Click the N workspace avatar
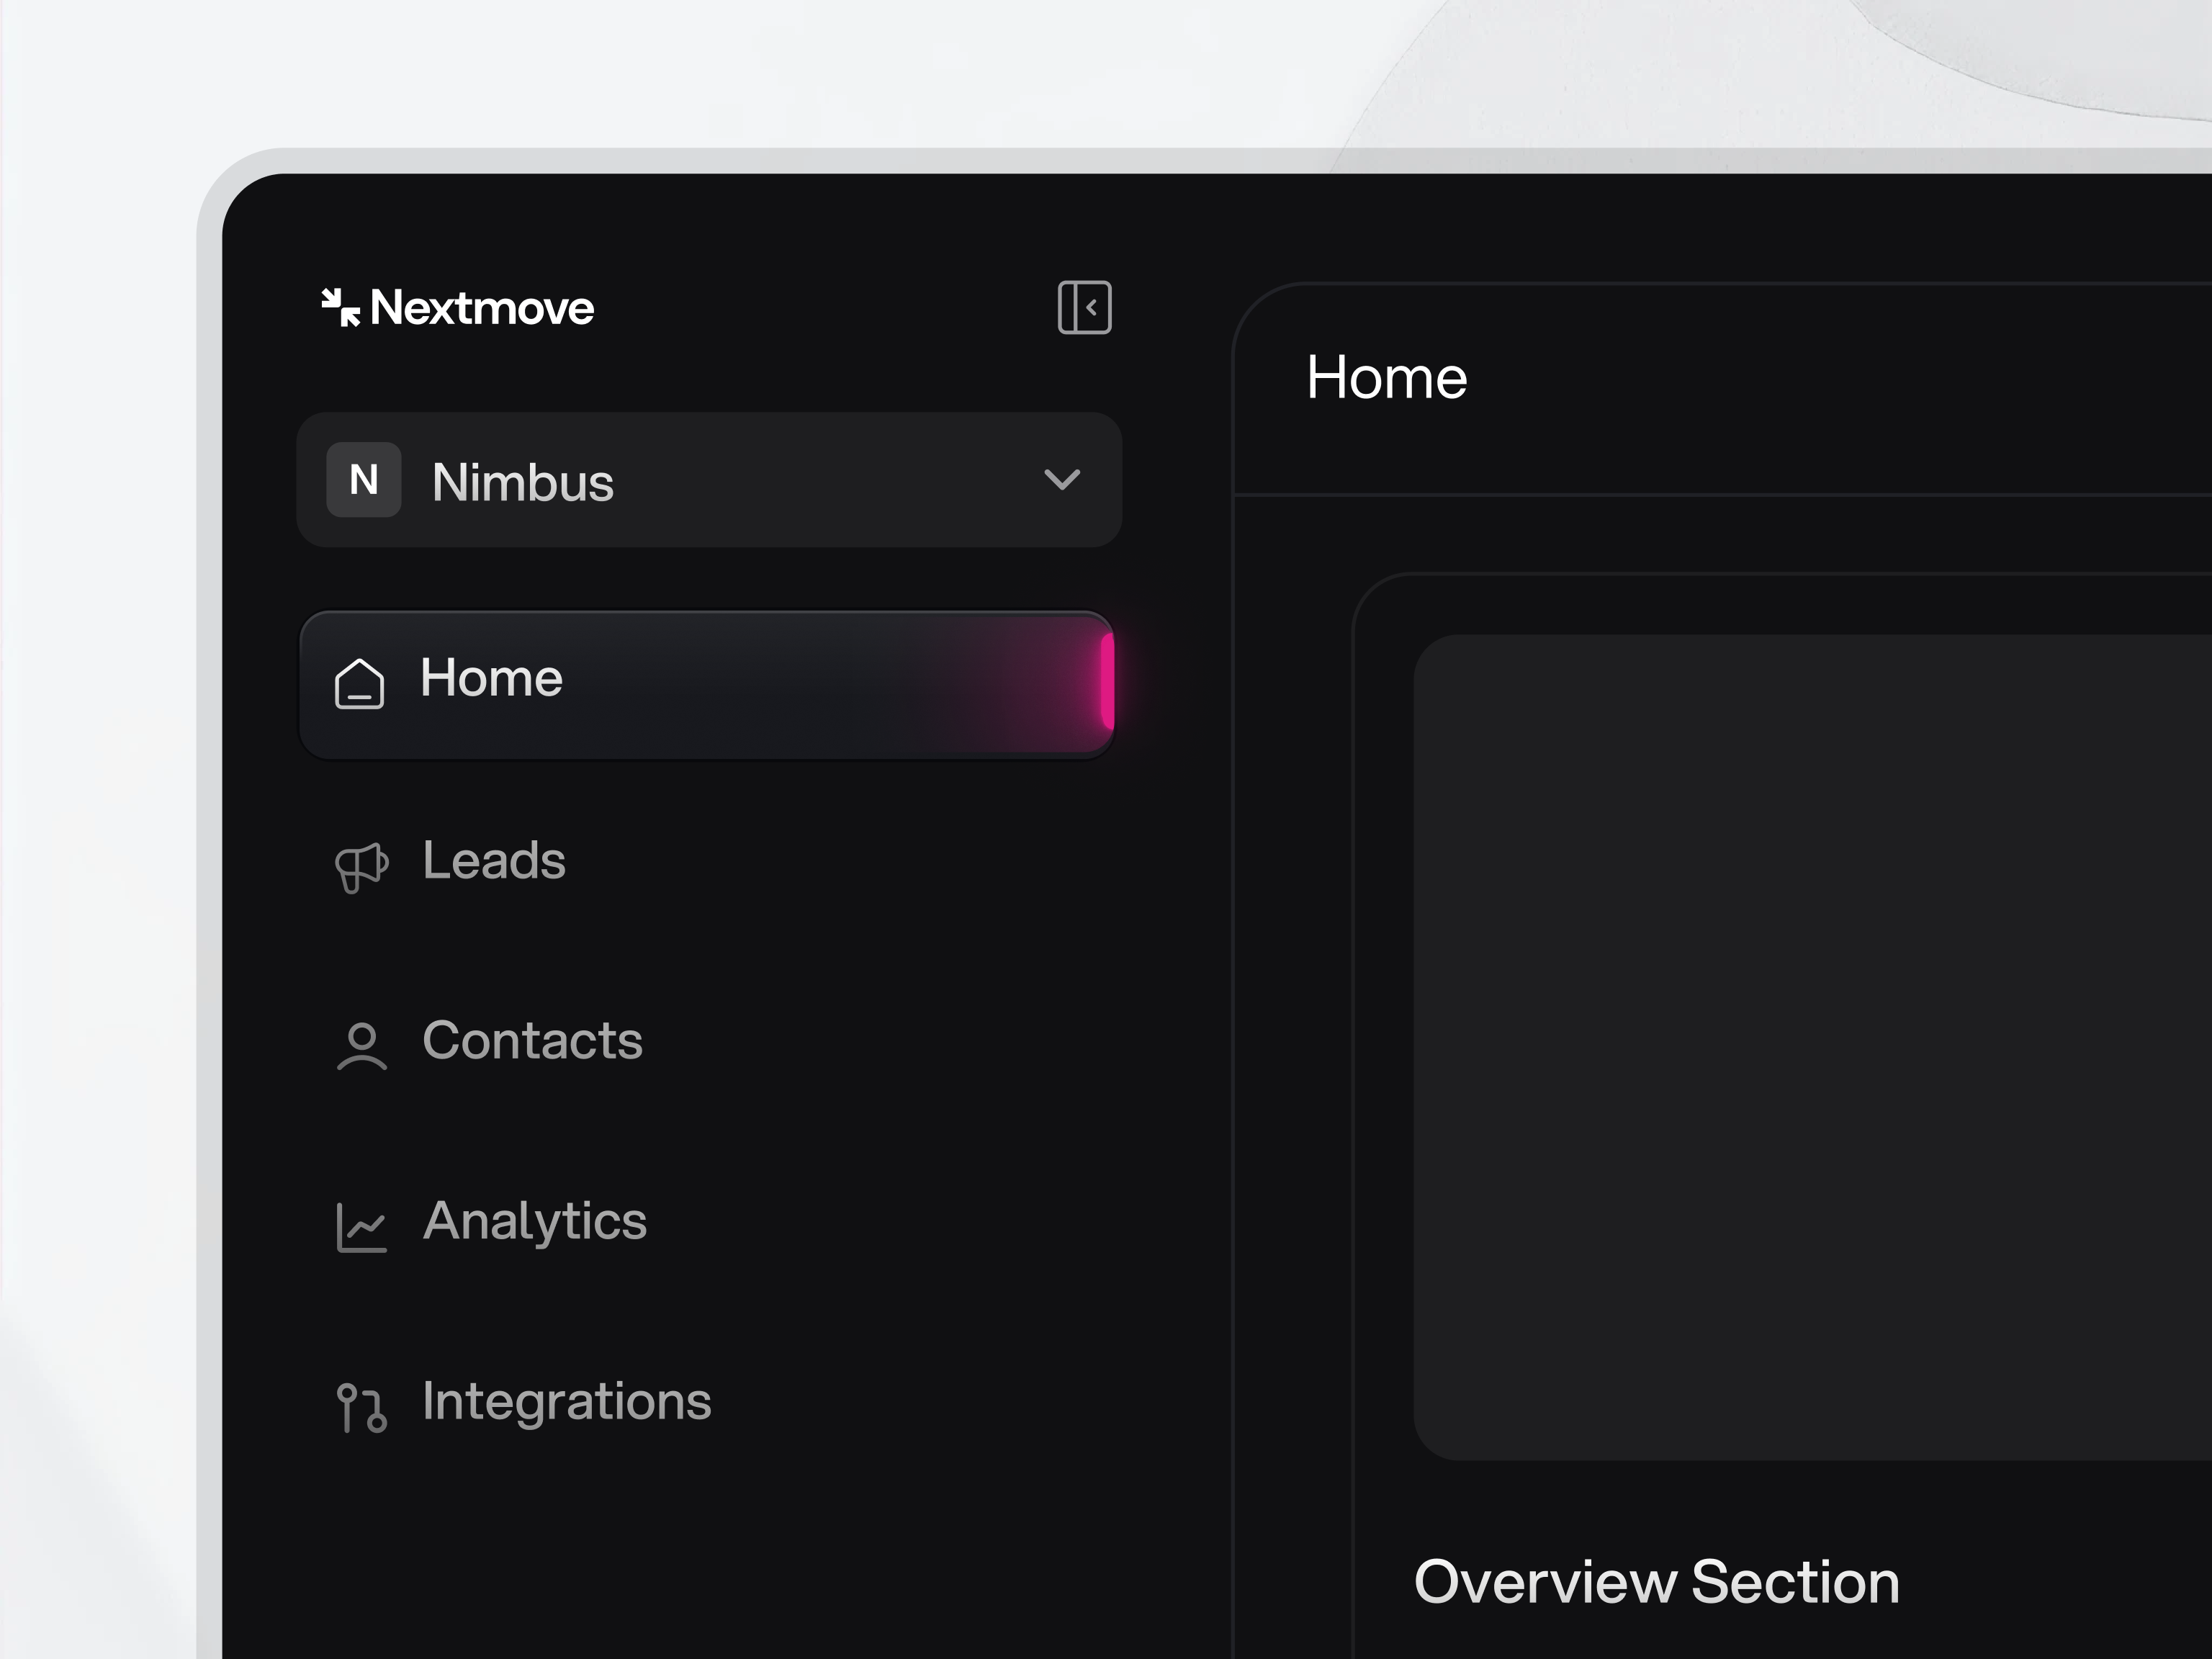Image resolution: width=2212 pixels, height=1659 pixels. click(364, 480)
